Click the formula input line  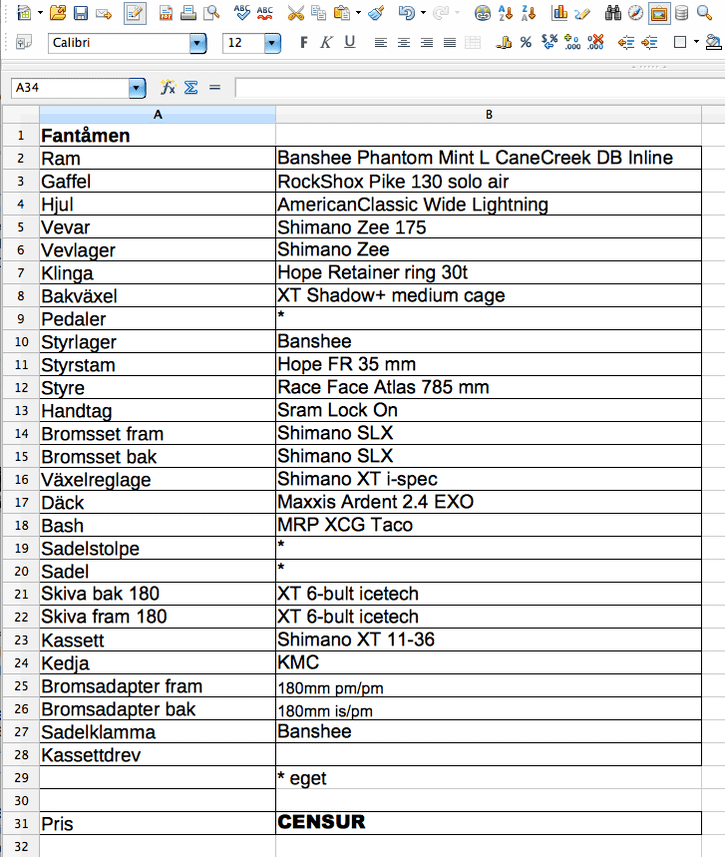[x=480, y=87]
